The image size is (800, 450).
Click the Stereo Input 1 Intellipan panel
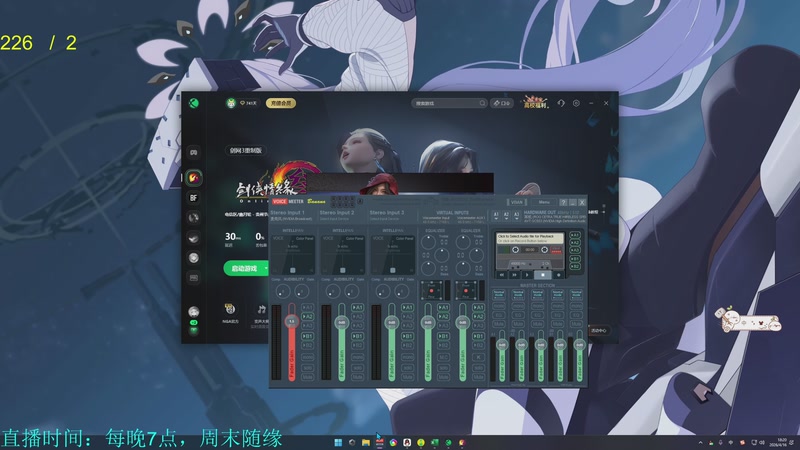[292, 255]
